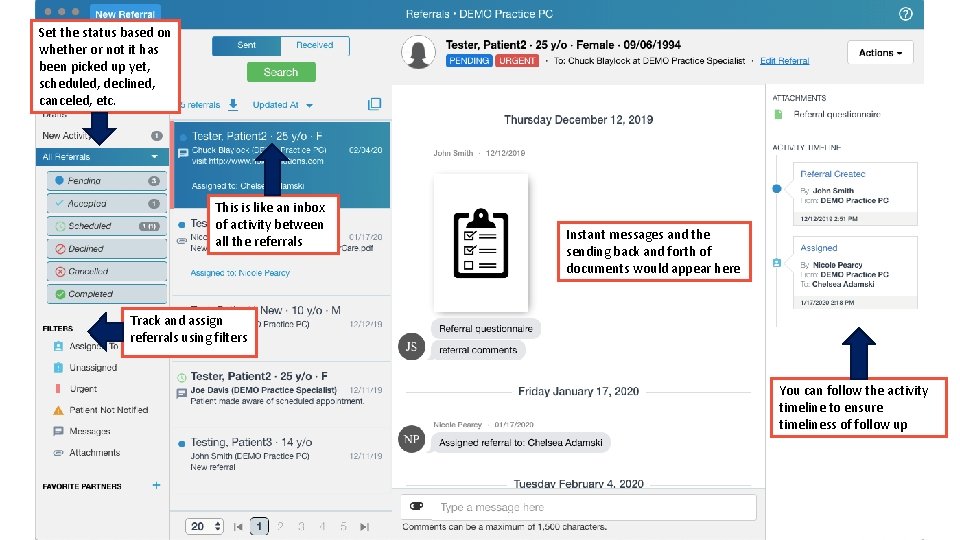The height and width of the screenshot is (540, 960).
Task: Click the attach file icon in message box
Action: pyautogui.click(x=416, y=506)
